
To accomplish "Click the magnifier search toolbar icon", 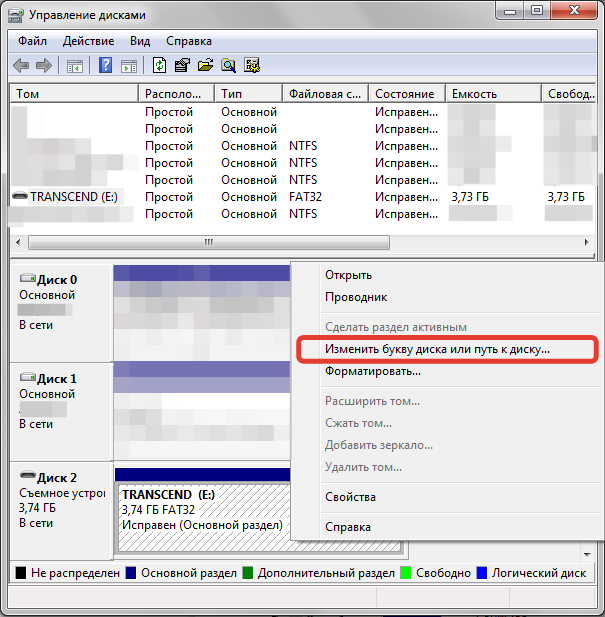I will tap(229, 66).
